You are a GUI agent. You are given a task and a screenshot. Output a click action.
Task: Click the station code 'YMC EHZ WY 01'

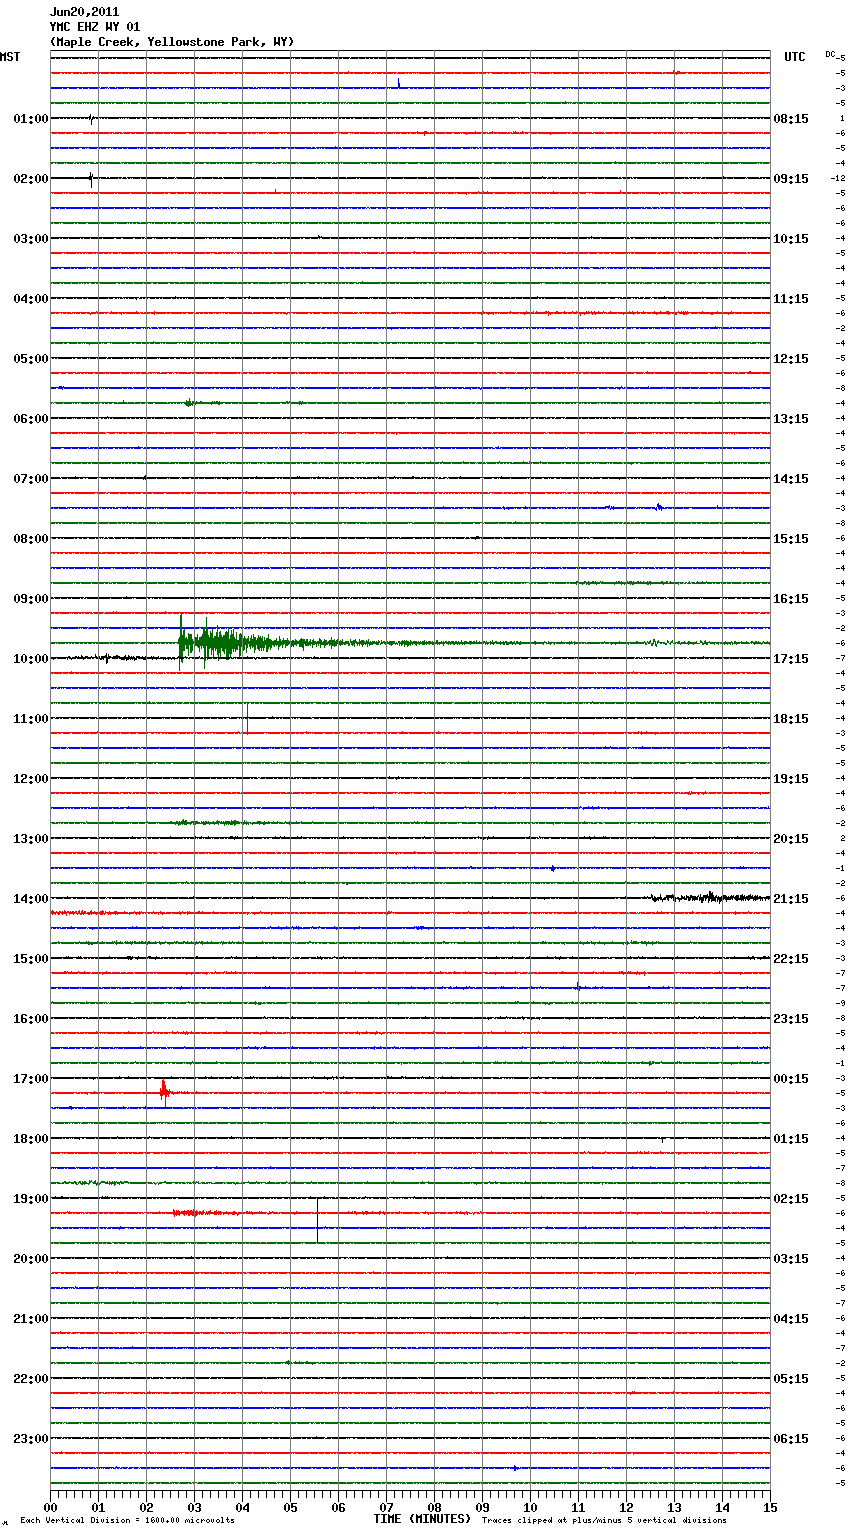[95, 27]
